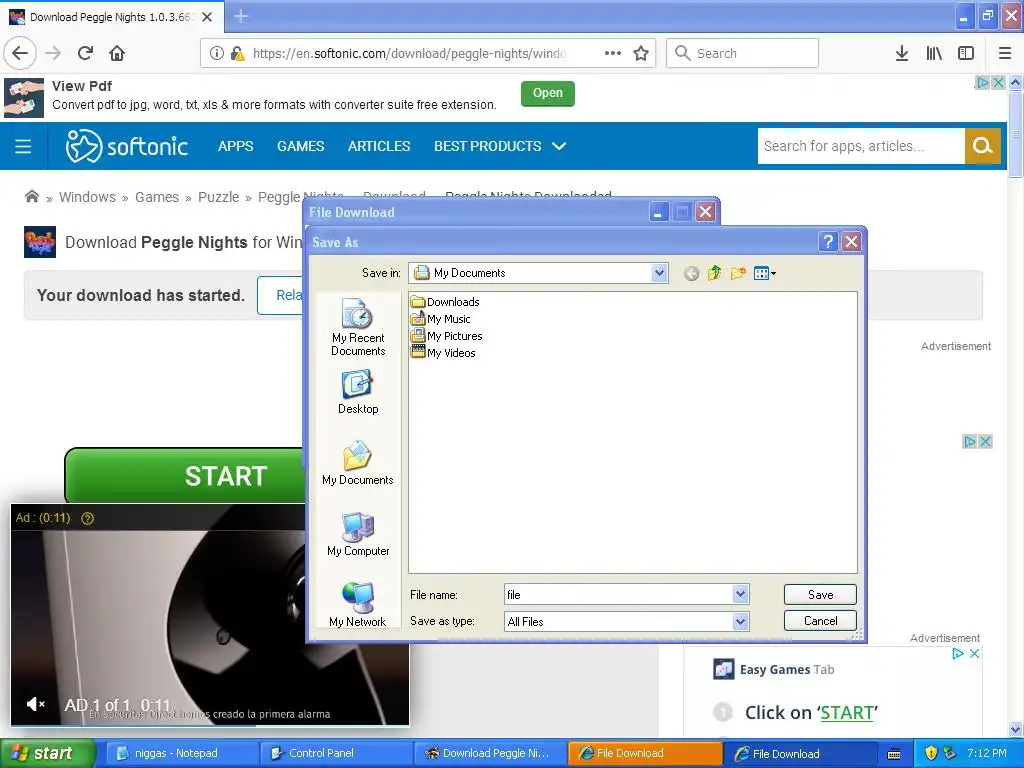Click Open button on View Pdf ad
The height and width of the screenshot is (768, 1024).
coord(547,93)
